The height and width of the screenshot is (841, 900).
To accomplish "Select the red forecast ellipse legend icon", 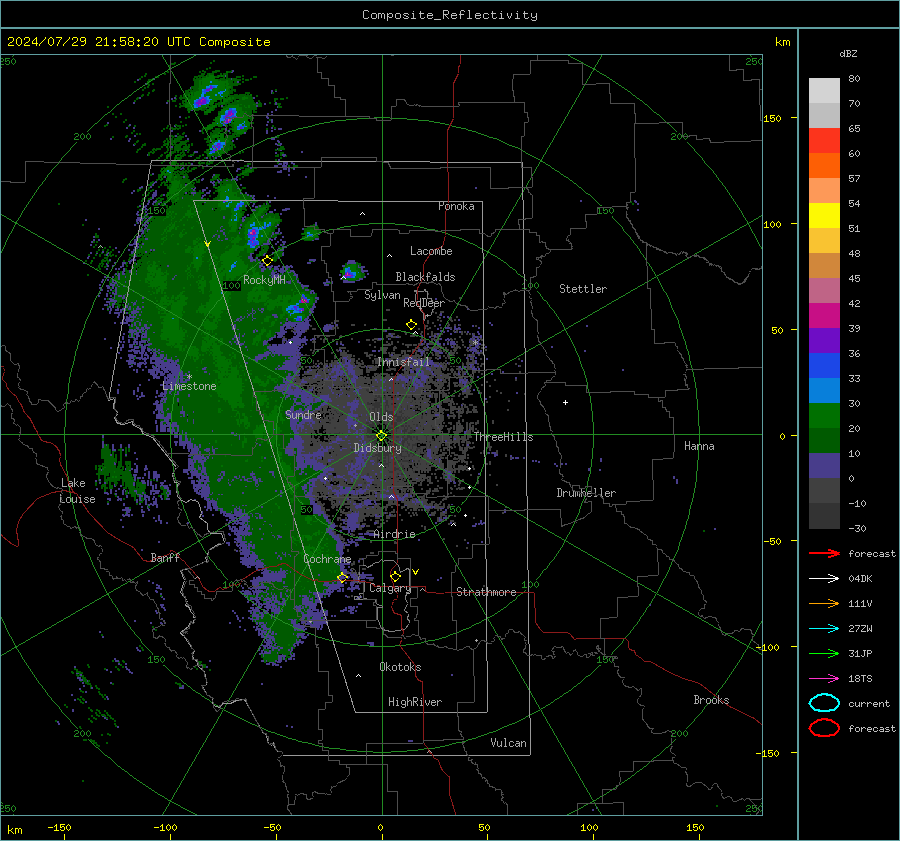I will point(824,728).
